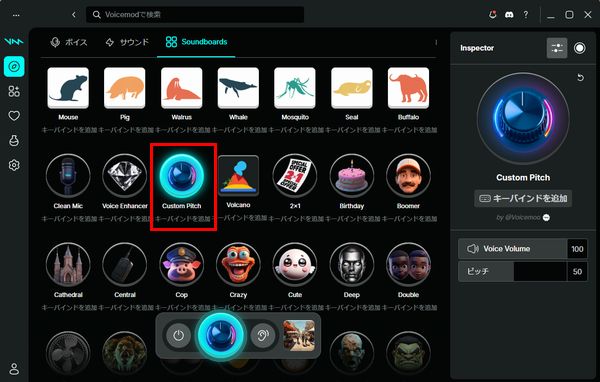Image resolution: width=600 pixels, height=382 pixels.
Task: Add keybind under the Mouse sound
Action: 69,130
